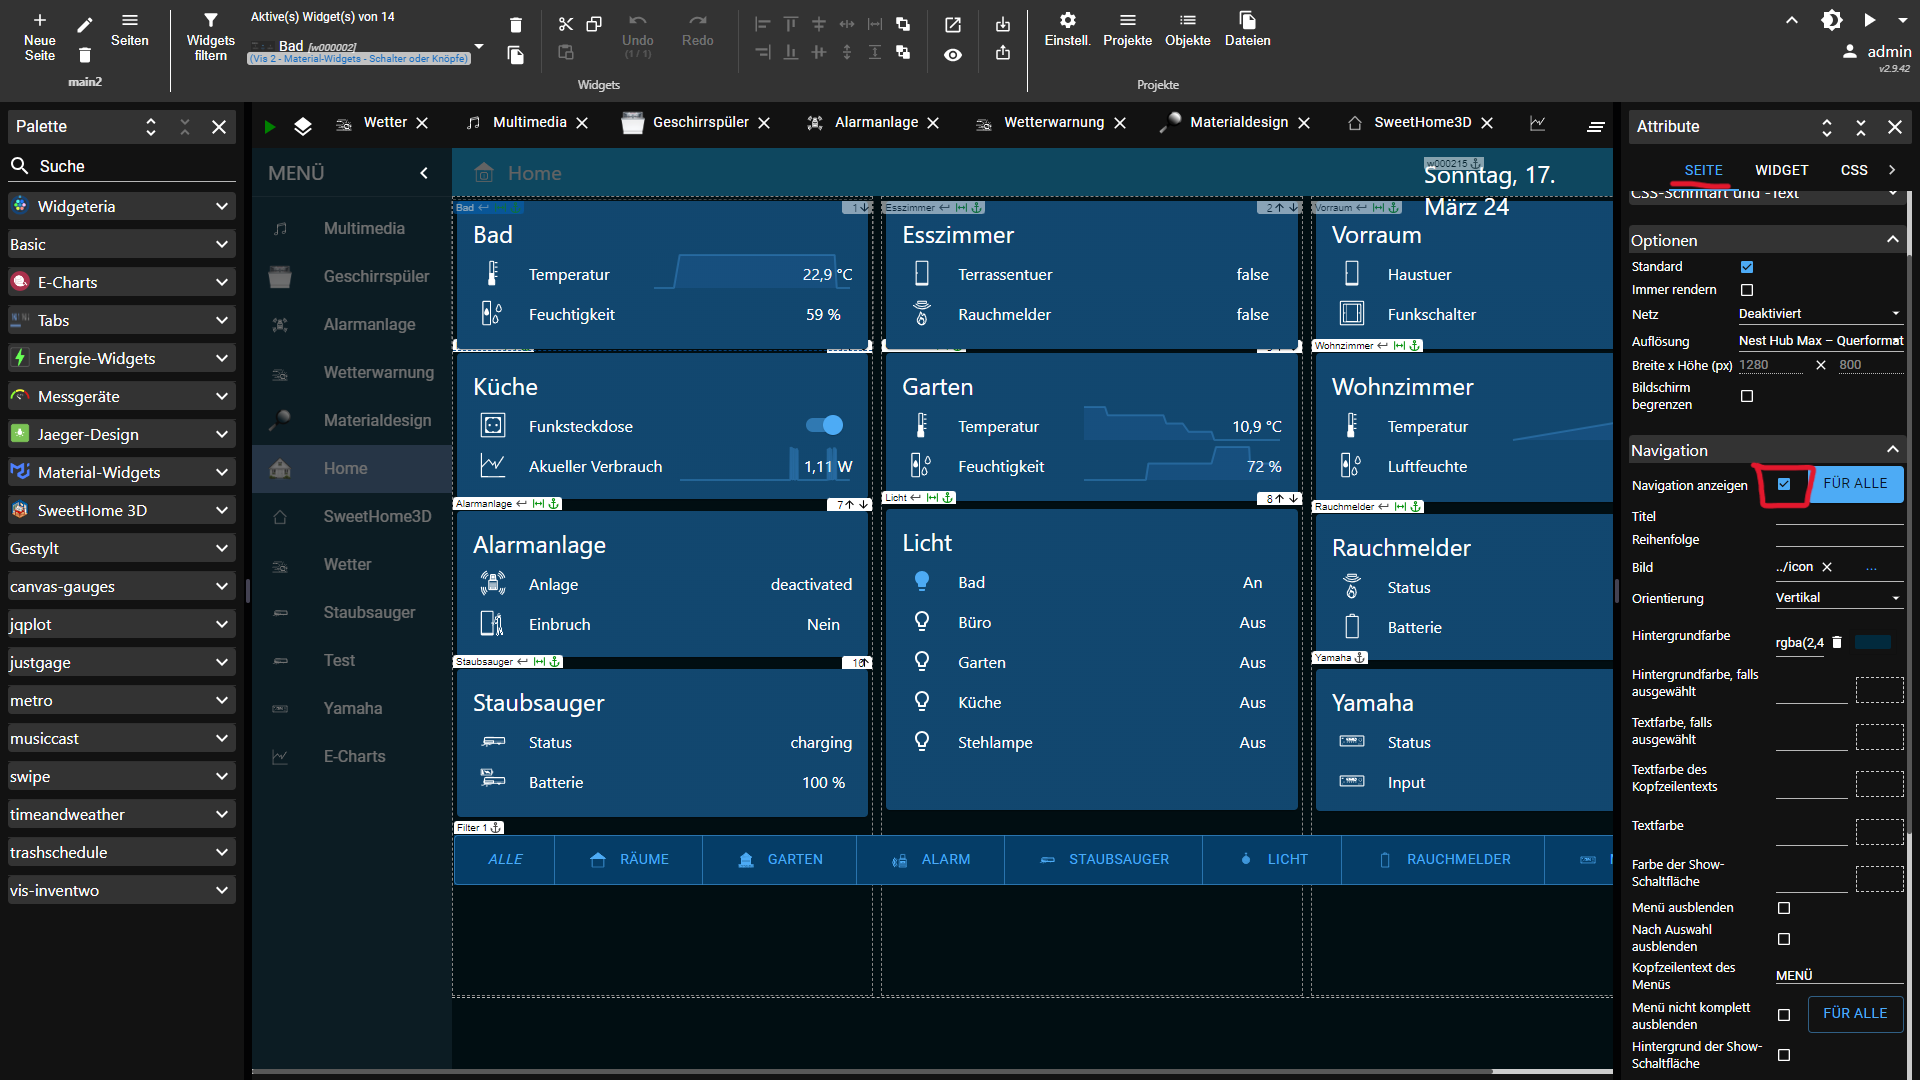Collapse the Optionen section
The image size is (1920, 1080).
(1892, 239)
